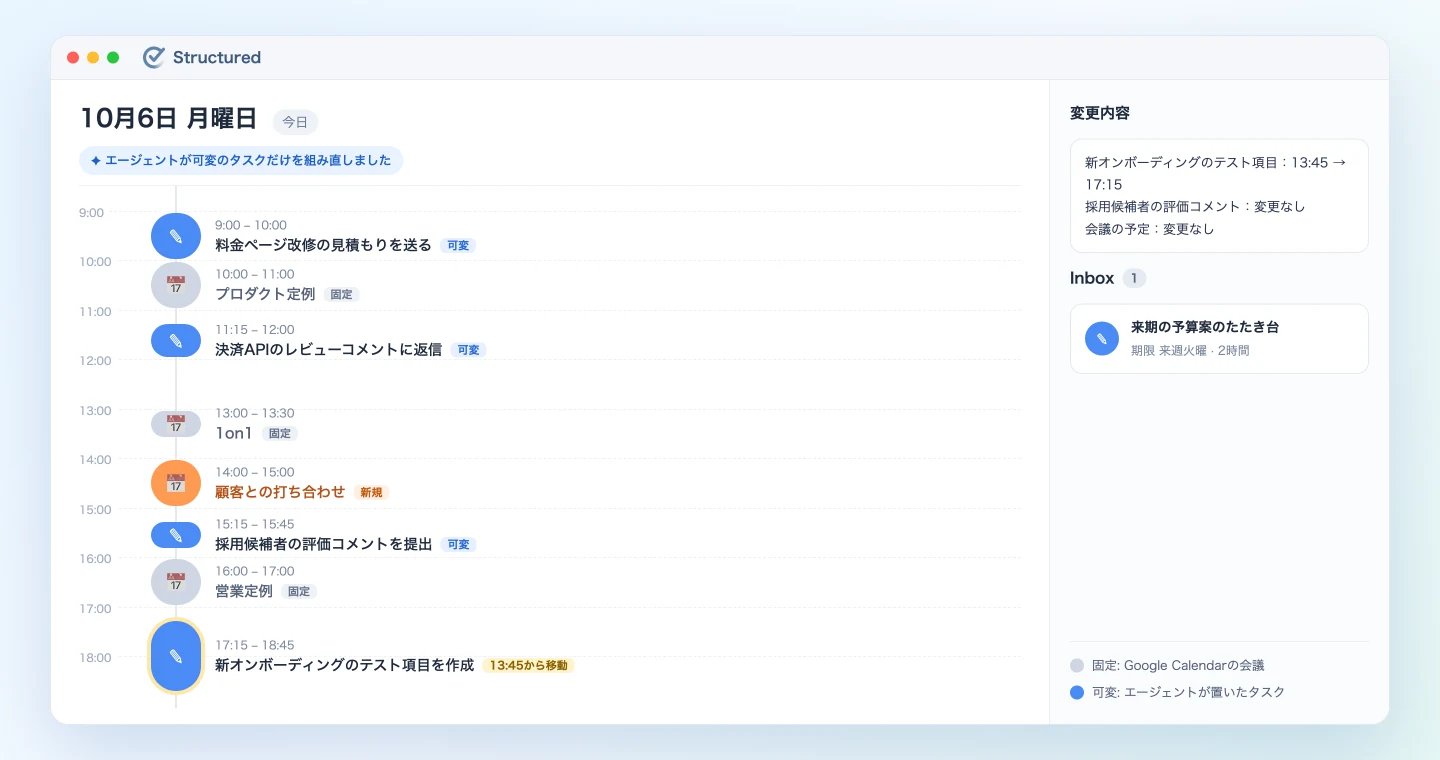Click the 13:45から移動 badge
The height and width of the screenshot is (760, 1440).
(528, 665)
